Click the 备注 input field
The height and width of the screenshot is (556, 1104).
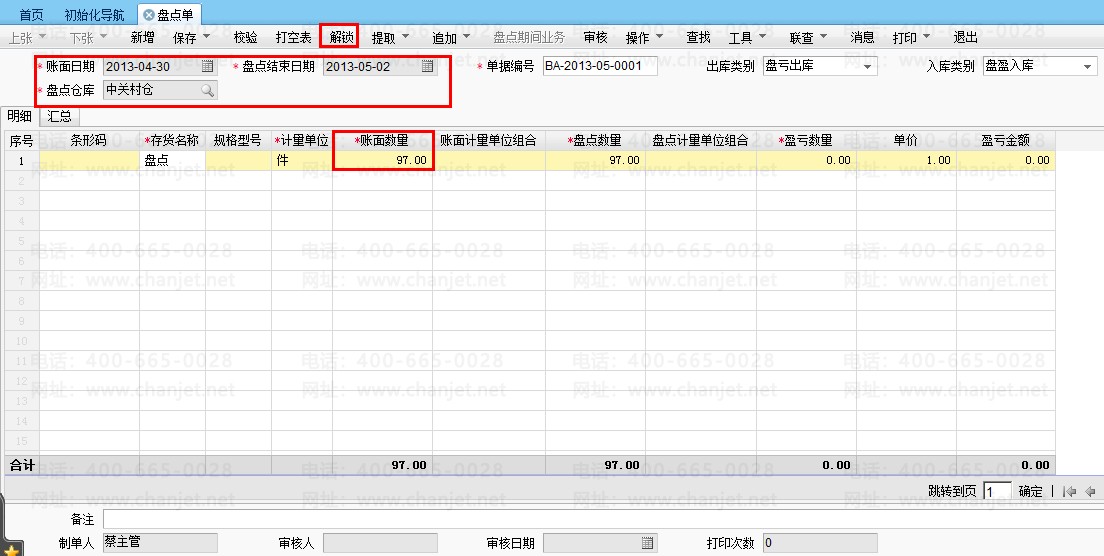(603, 519)
